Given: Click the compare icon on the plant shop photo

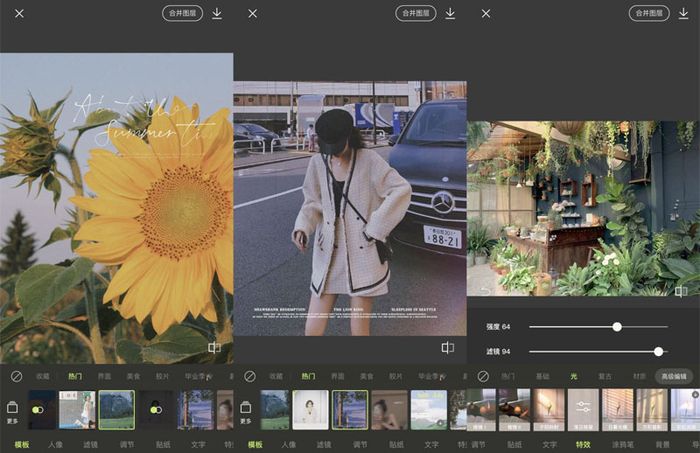Looking at the screenshot, I should pos(681,291).
